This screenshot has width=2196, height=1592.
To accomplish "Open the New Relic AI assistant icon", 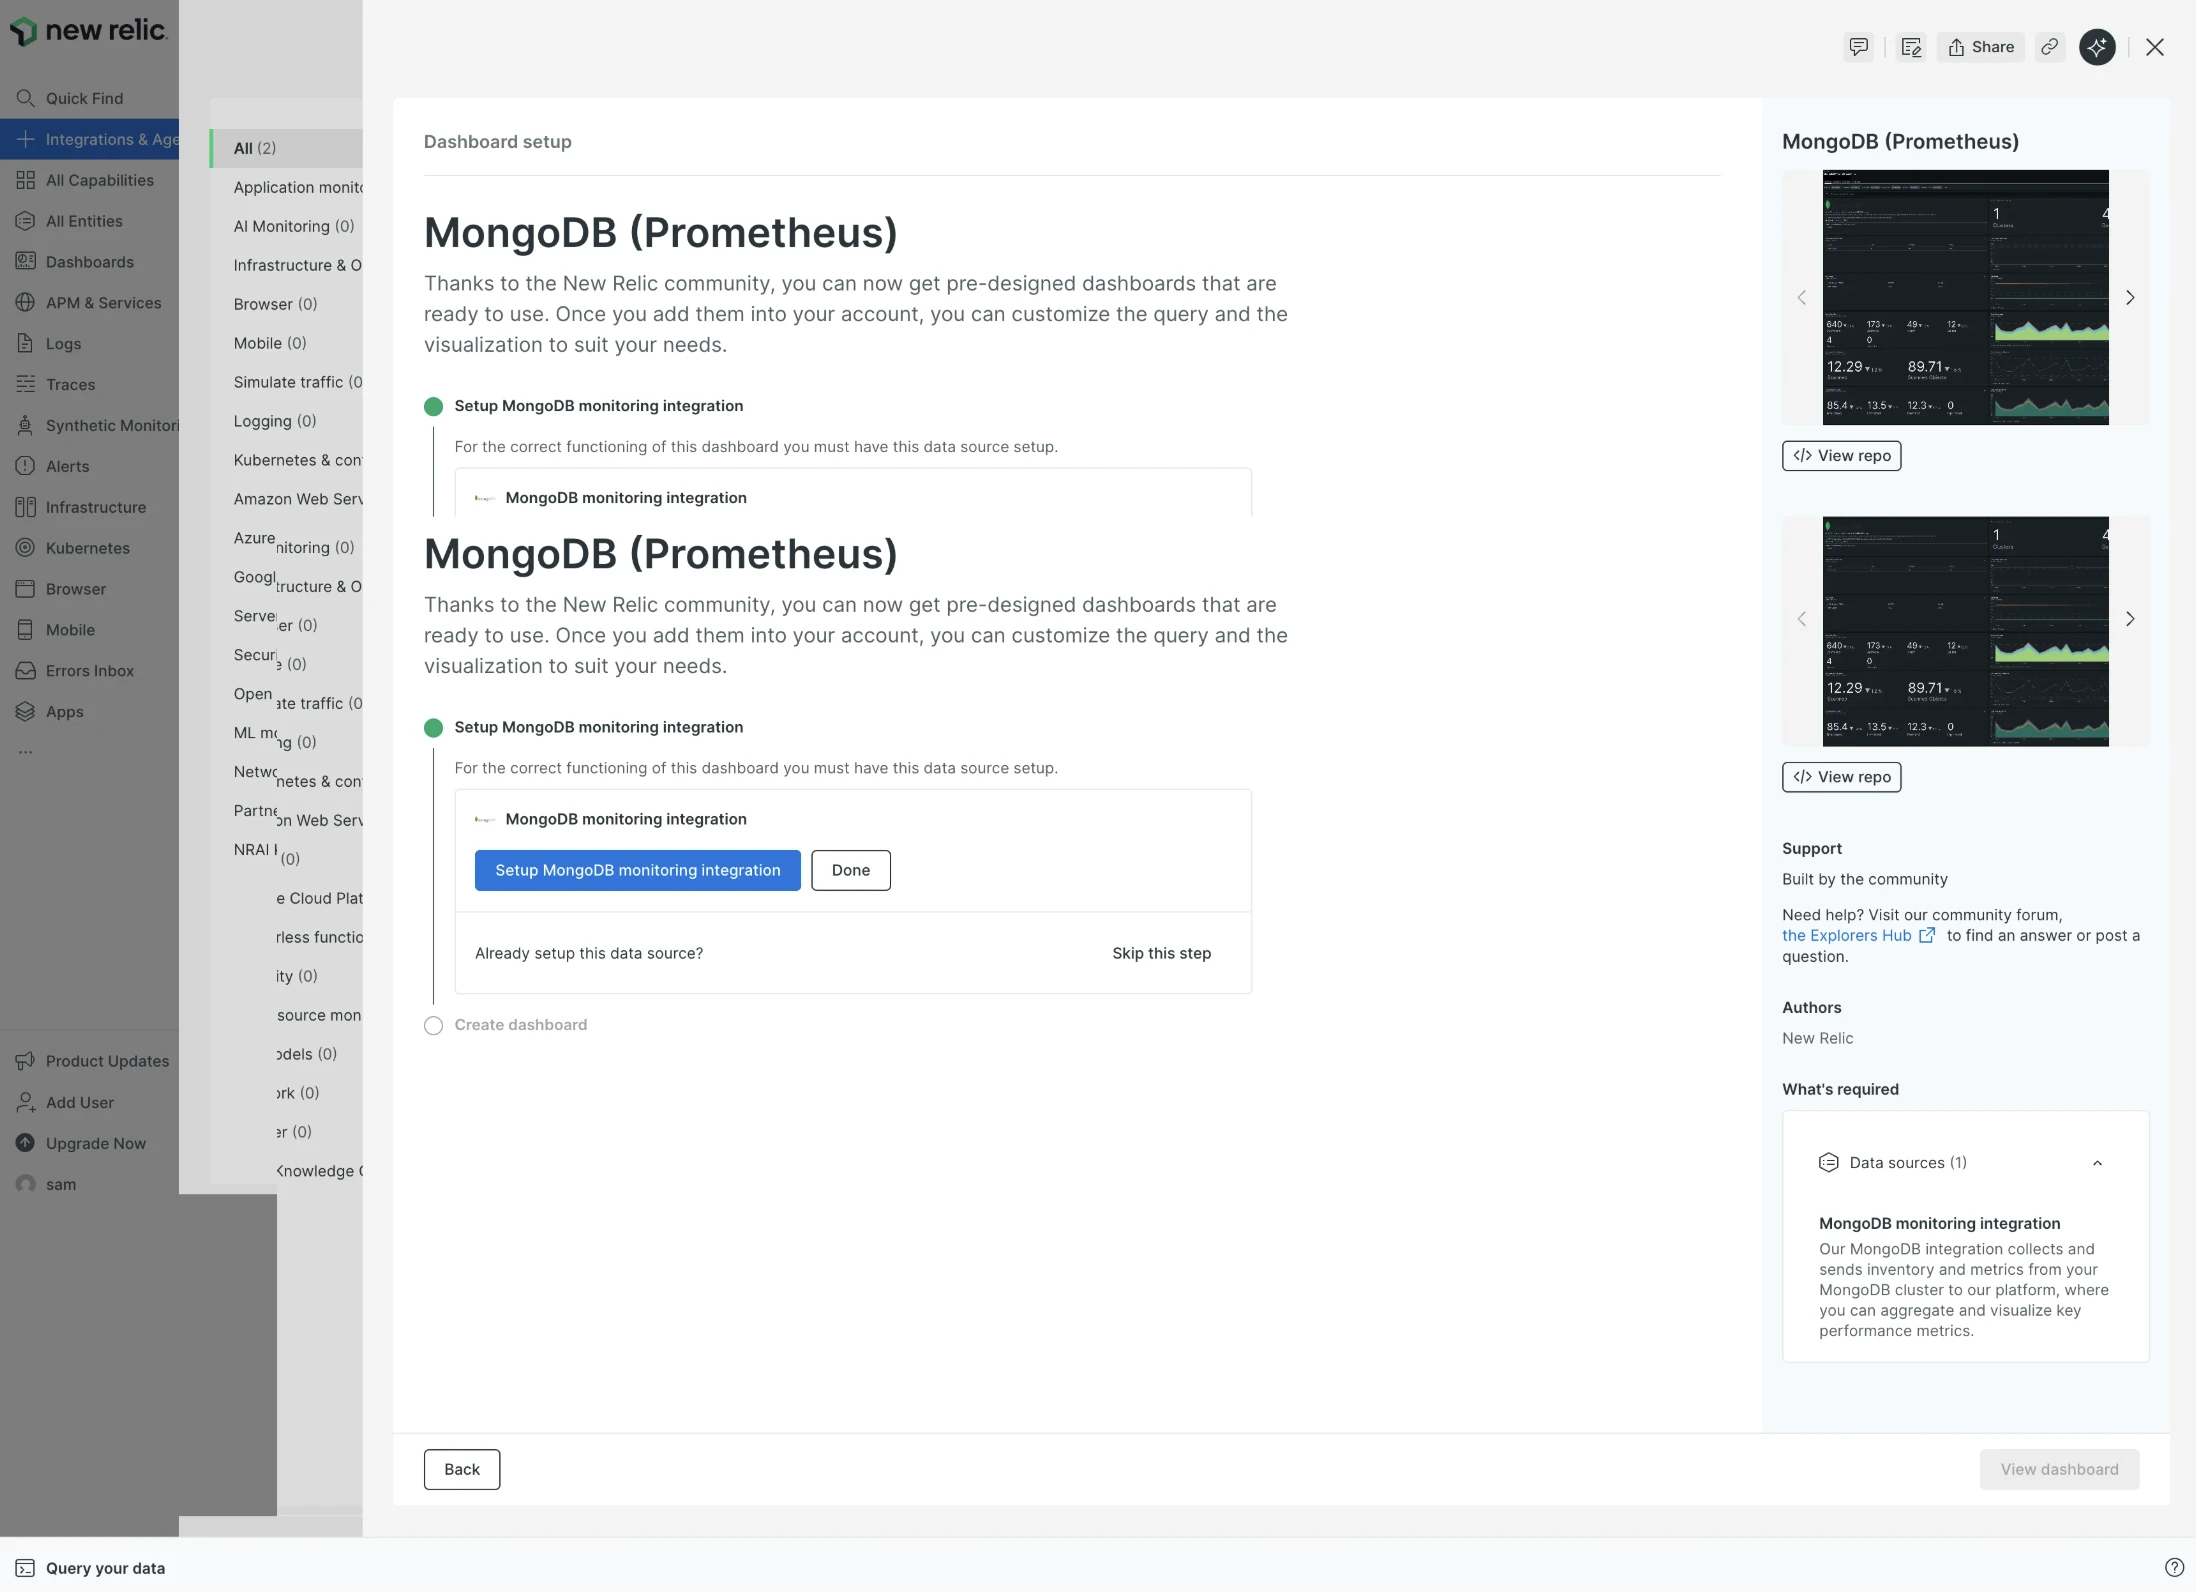I will click(x=2097, y=47).
